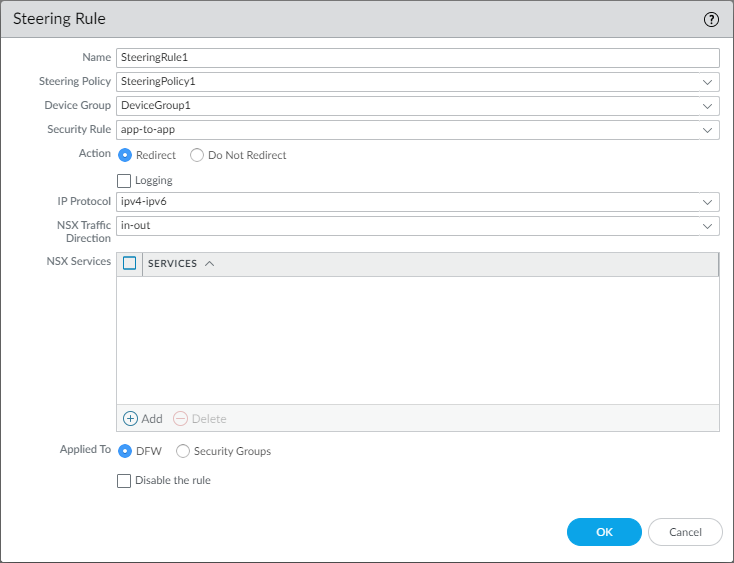Click the Cancel button

point(685,532)
